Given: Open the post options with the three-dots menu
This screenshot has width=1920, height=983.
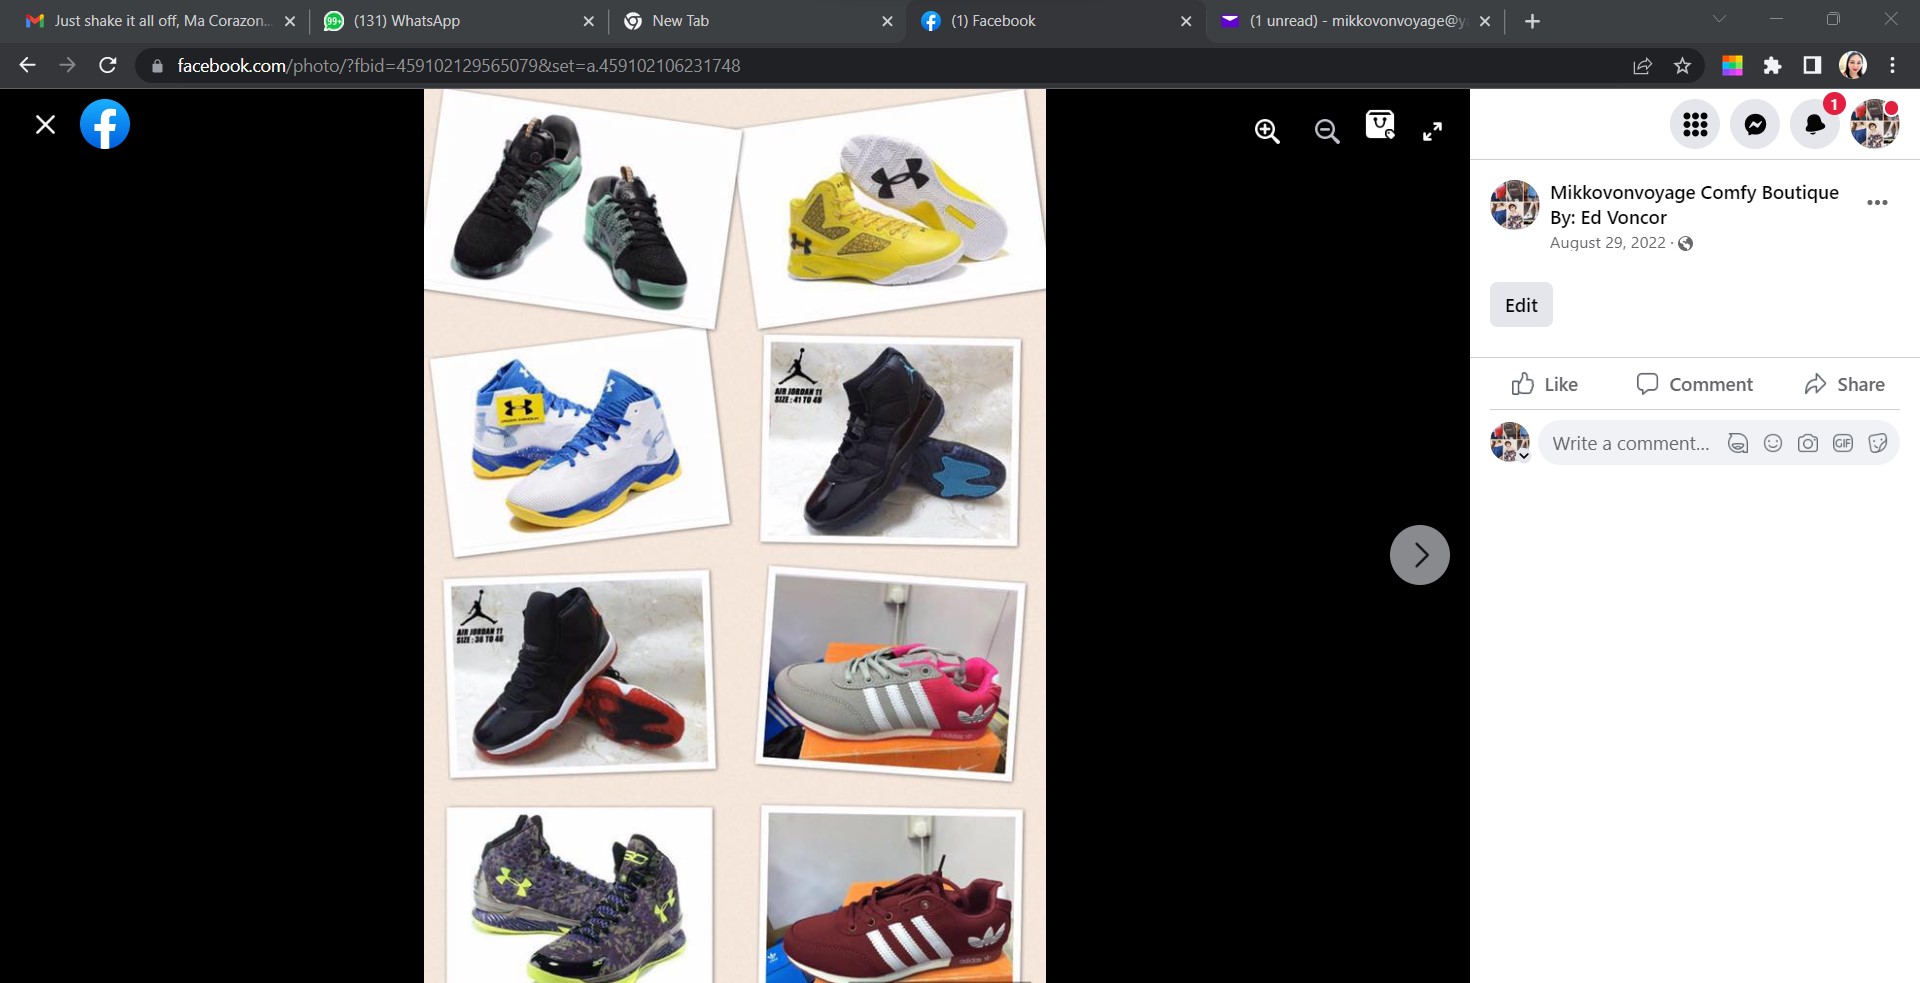Looking at the screenshot, I should pos(1877,202).
